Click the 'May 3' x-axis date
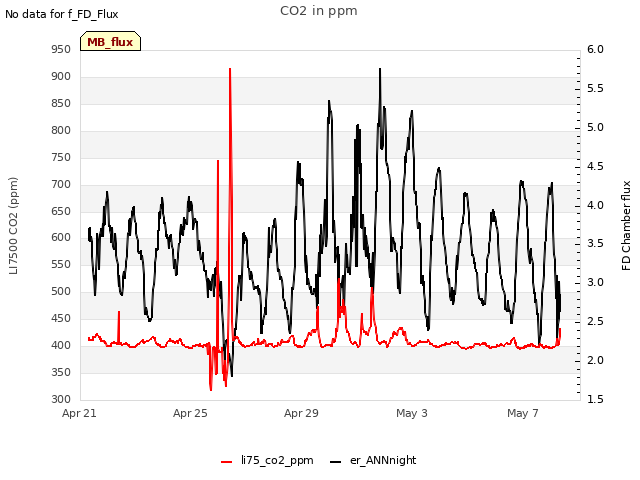Screen dimensions: 640x480 pos(412,413)
